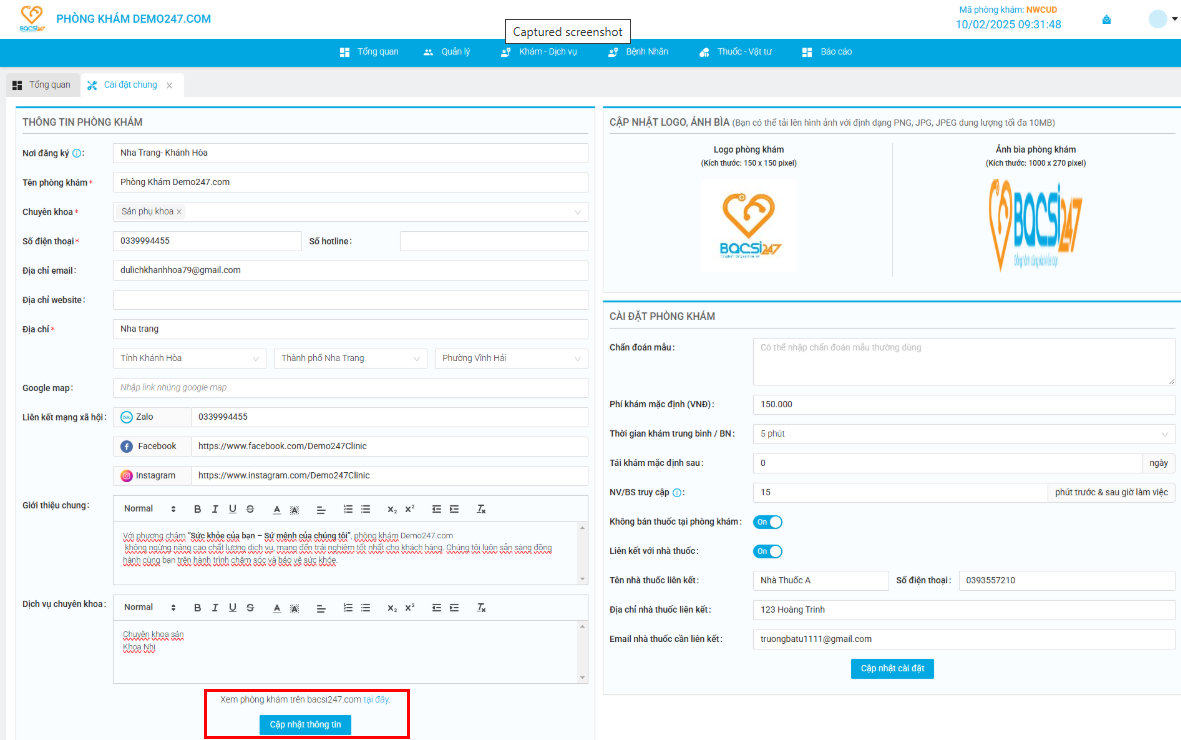Underline text in Giới thiệu chung editor

point(233,509)
